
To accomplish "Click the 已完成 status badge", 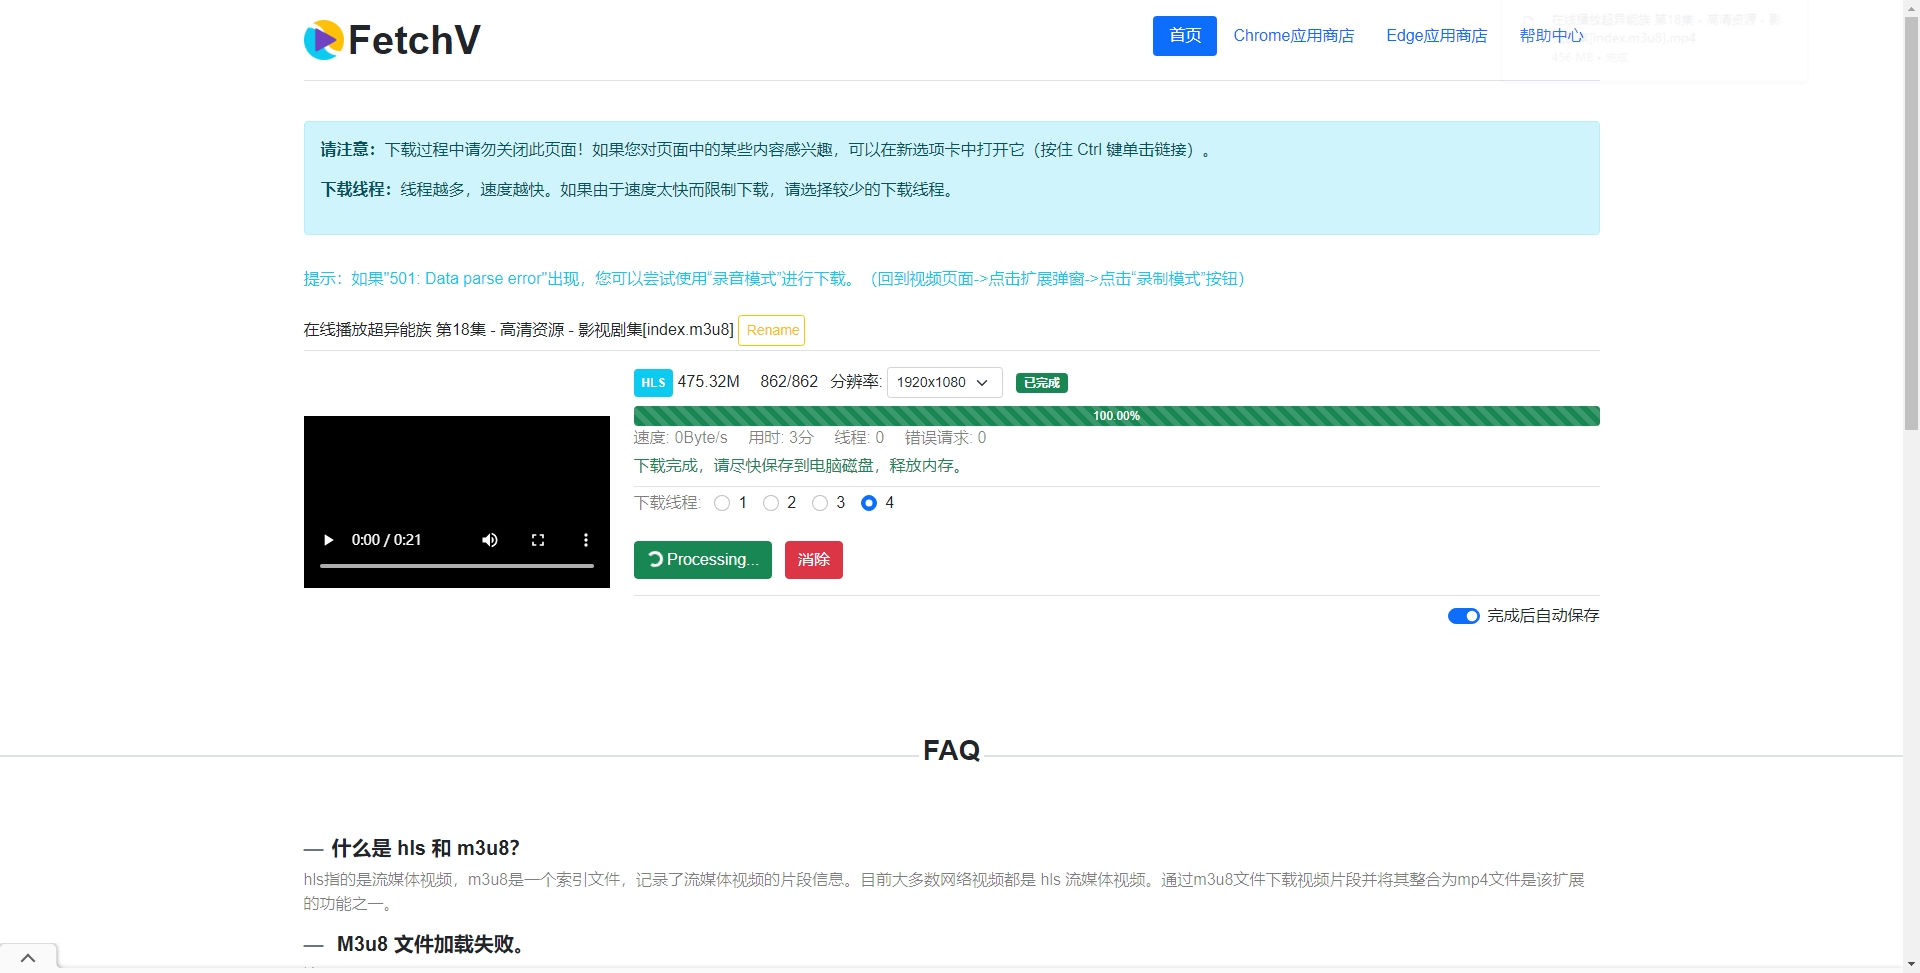I will 1042,383.
